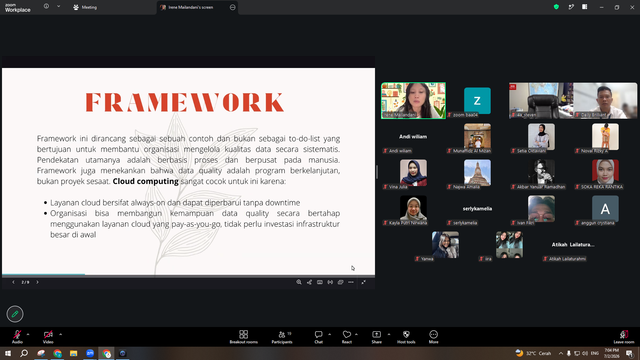
Task: Switch to the Meeting tab
Action: [85, 7]
